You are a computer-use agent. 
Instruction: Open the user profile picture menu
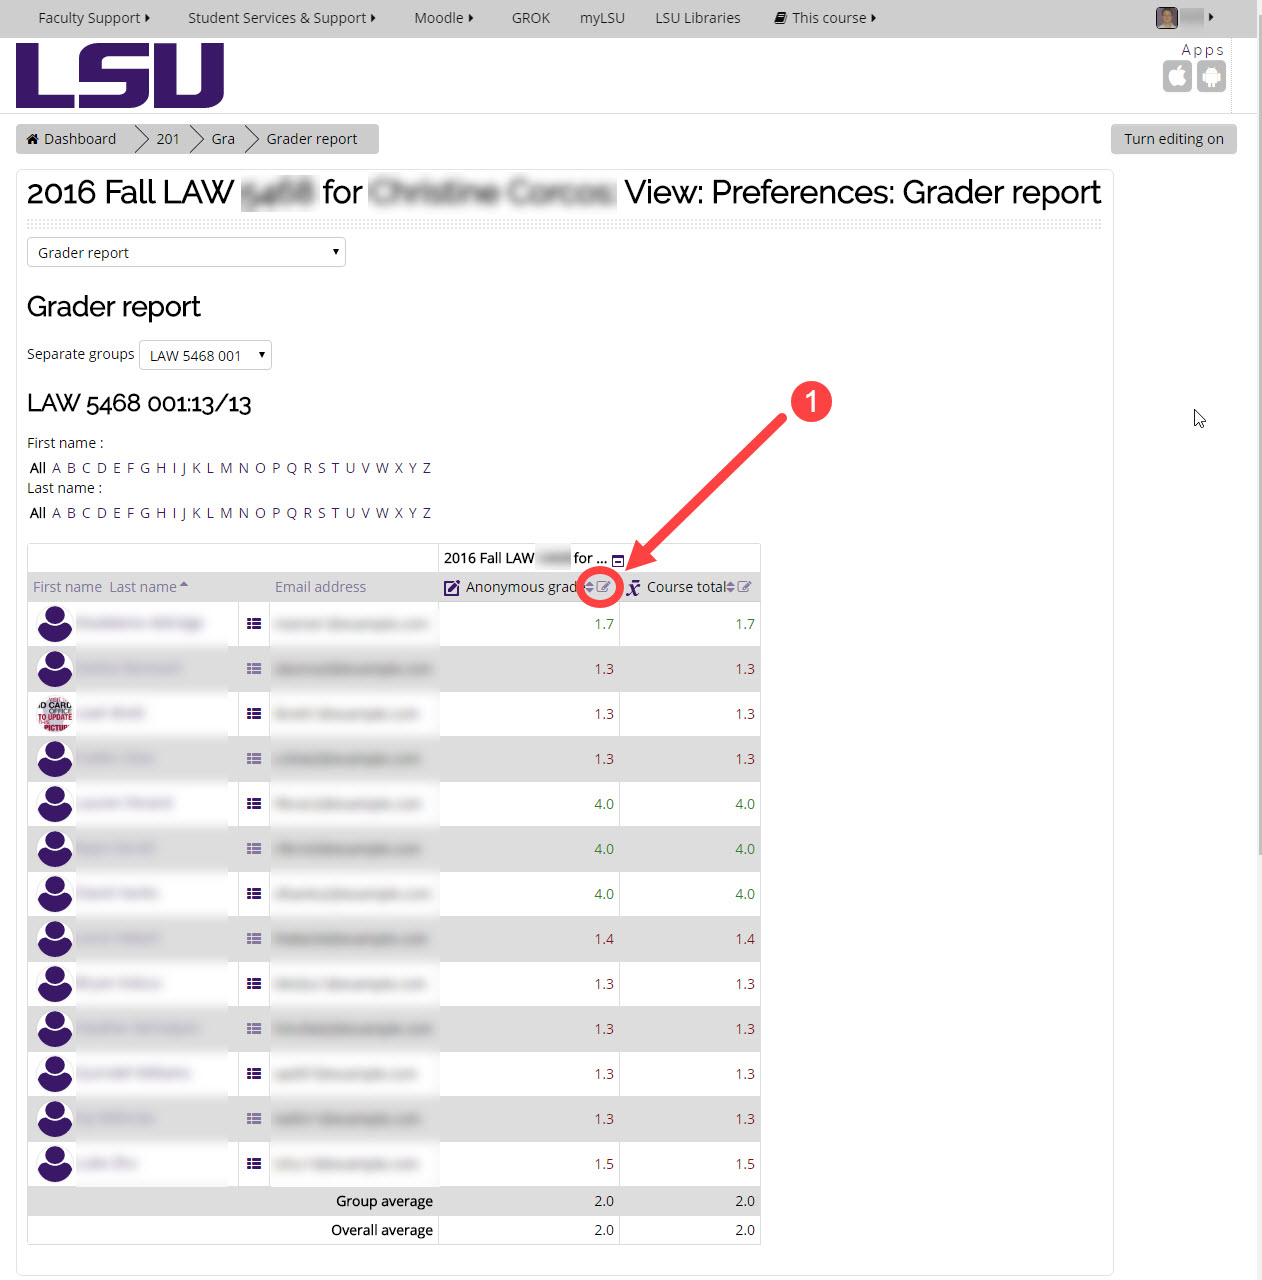click(1166, 17)
